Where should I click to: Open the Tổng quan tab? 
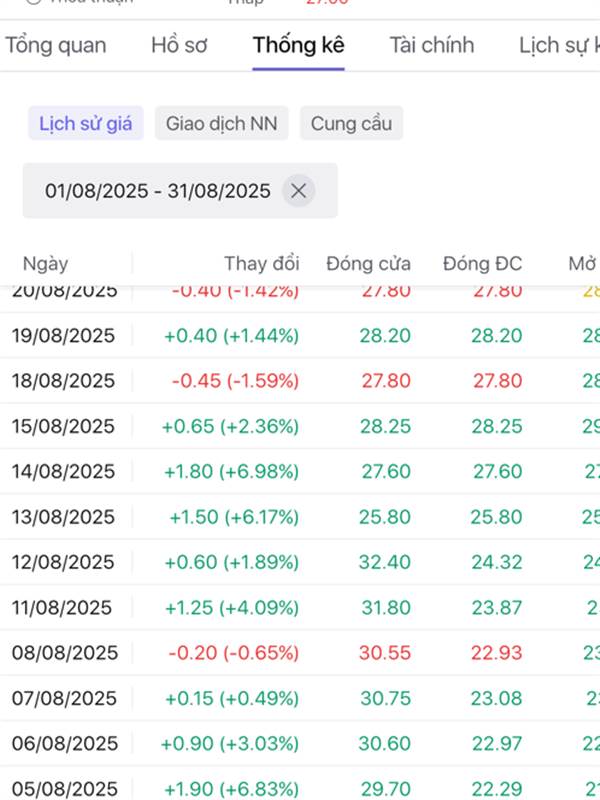coord(56,45)
